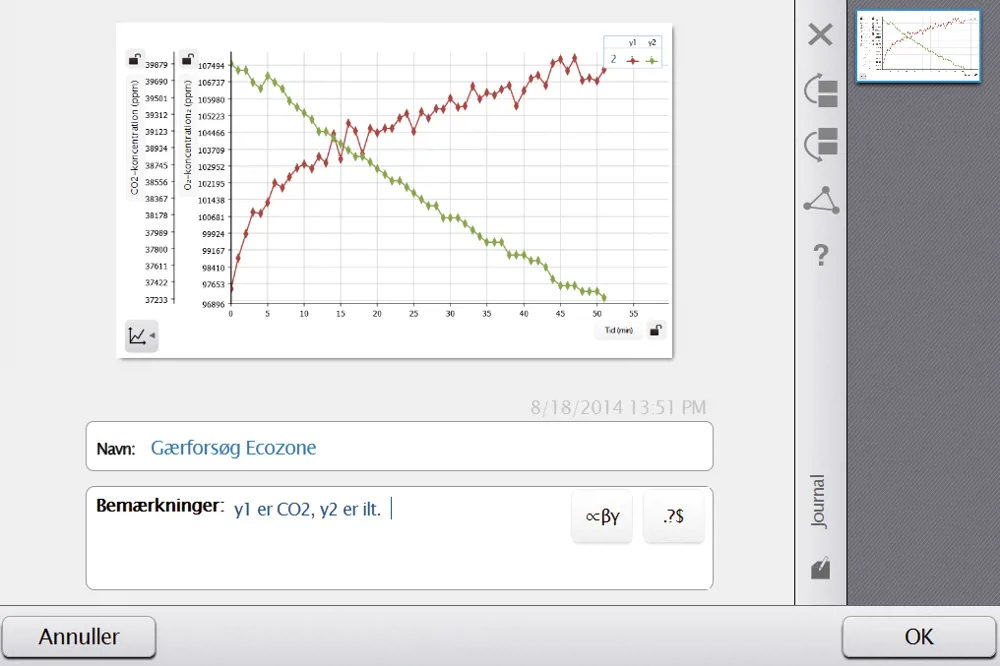The image size is (1000, 666).
Task: Open the symbols keyboard .?$
Action: tap(674, 516)
